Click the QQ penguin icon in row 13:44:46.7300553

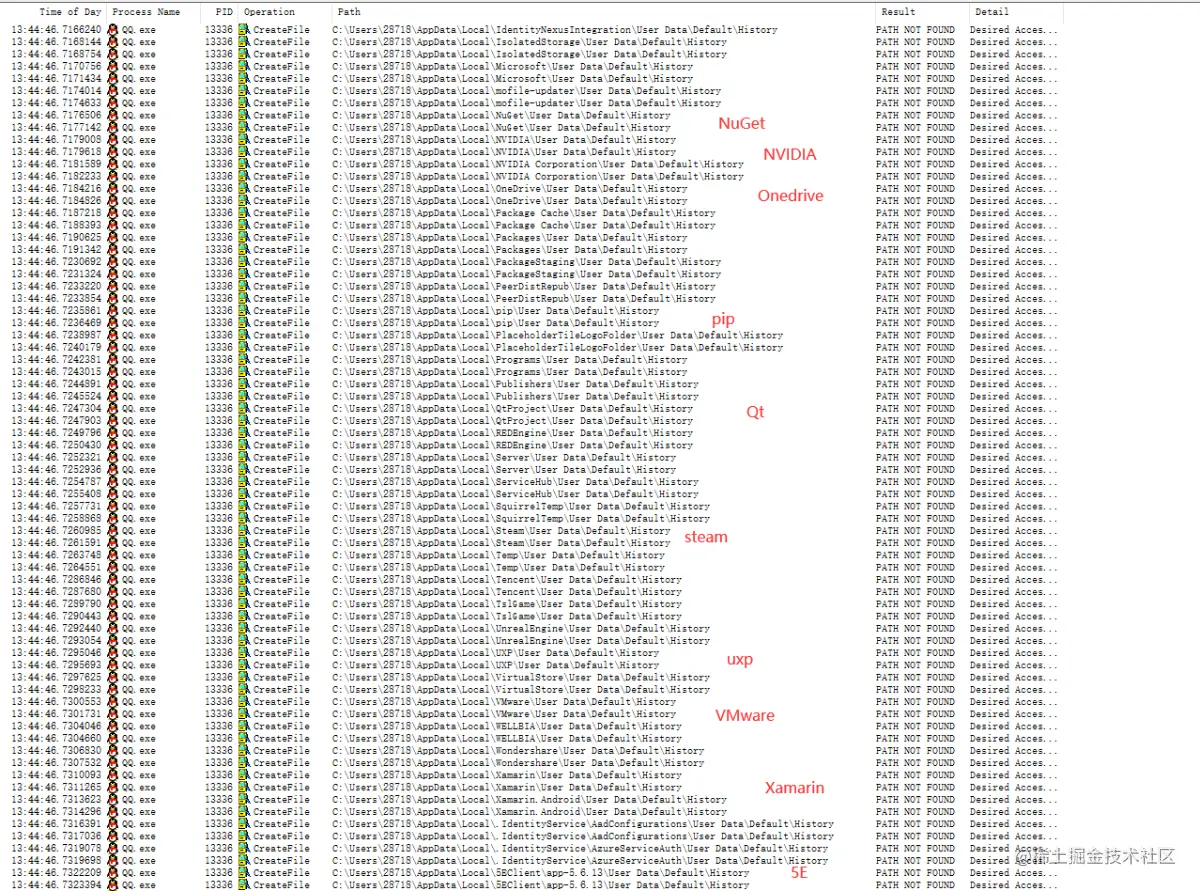[x=113, y=702]
